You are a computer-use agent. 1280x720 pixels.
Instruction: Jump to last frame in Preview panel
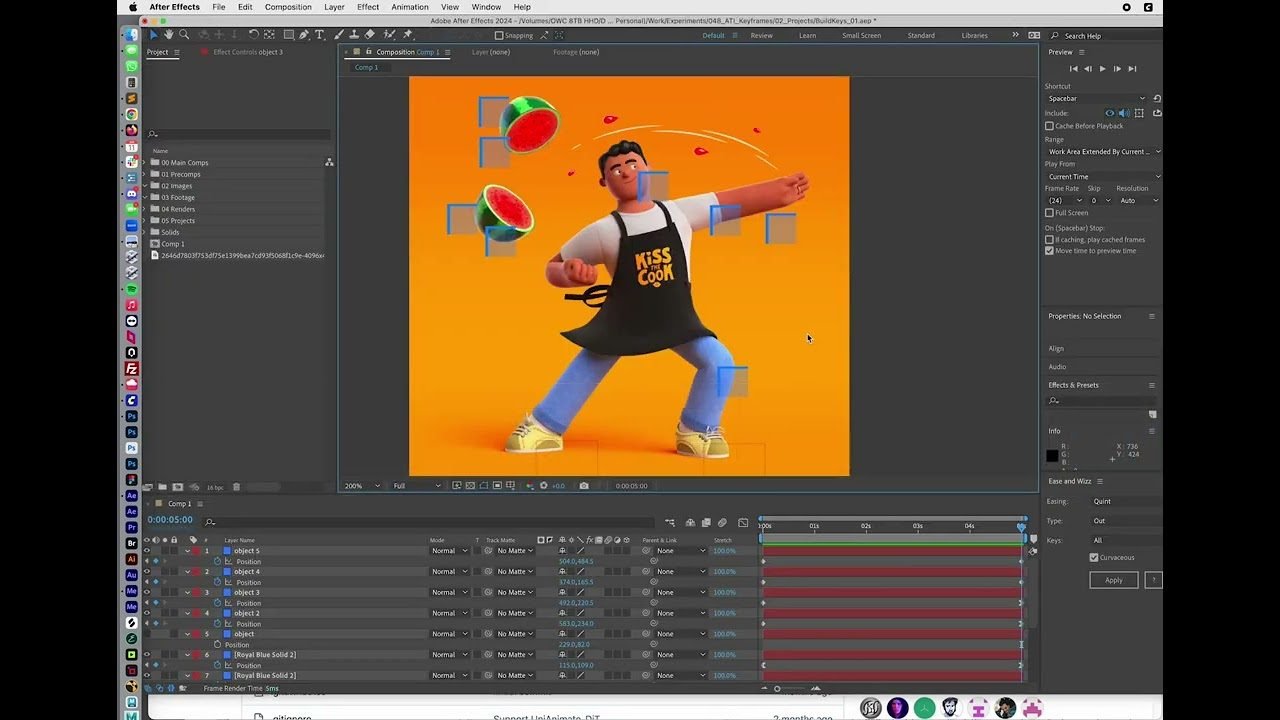click(x=1132, y=69)
